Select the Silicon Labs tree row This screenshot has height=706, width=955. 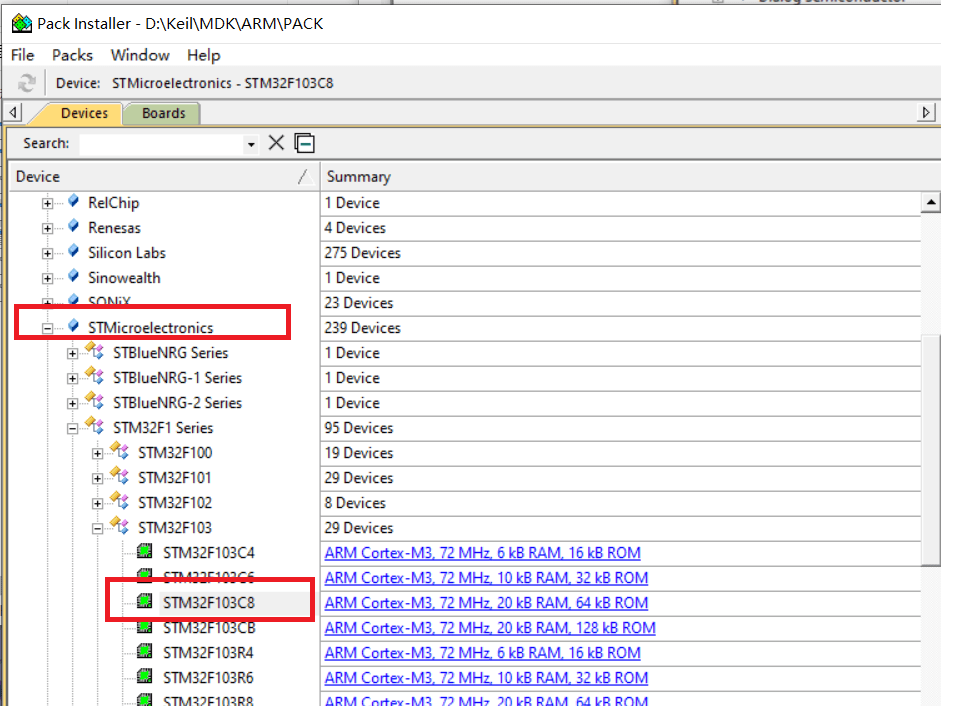tap(127, 253)
